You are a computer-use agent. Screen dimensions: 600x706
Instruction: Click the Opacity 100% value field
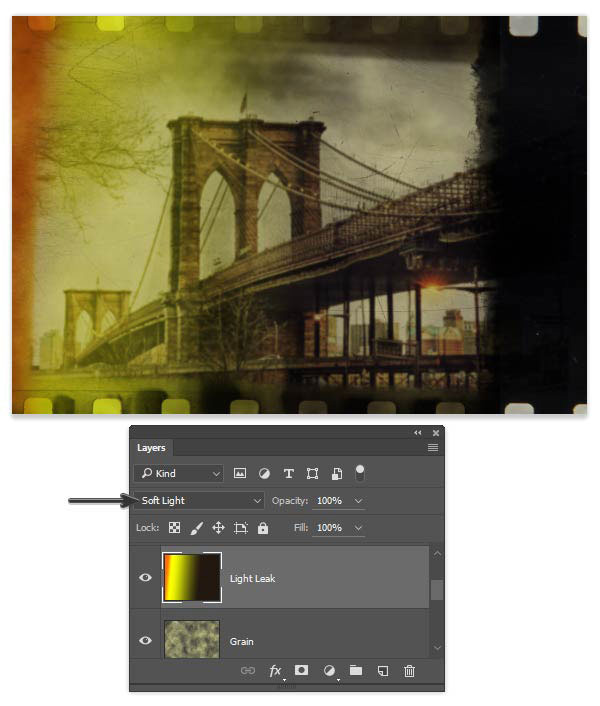click(x=329, y=501)
